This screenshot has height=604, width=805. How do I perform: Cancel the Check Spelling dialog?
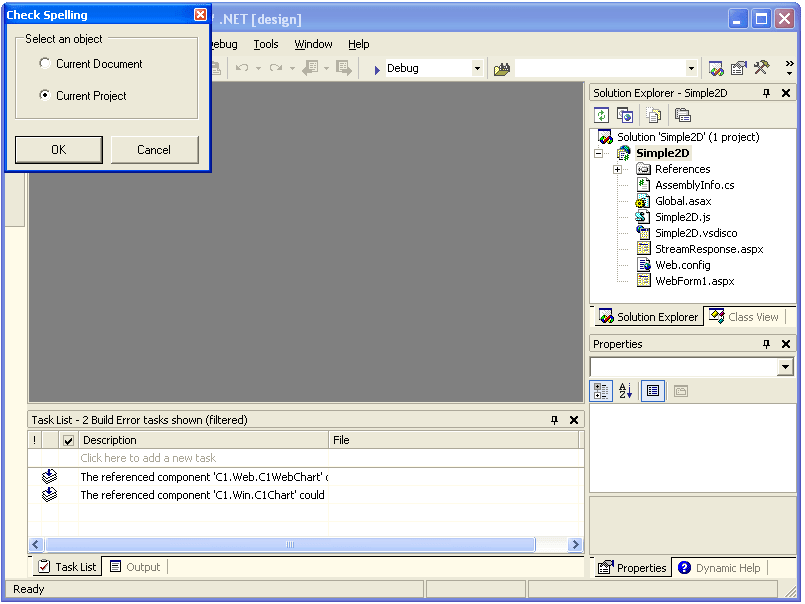(x=154, y=149)
